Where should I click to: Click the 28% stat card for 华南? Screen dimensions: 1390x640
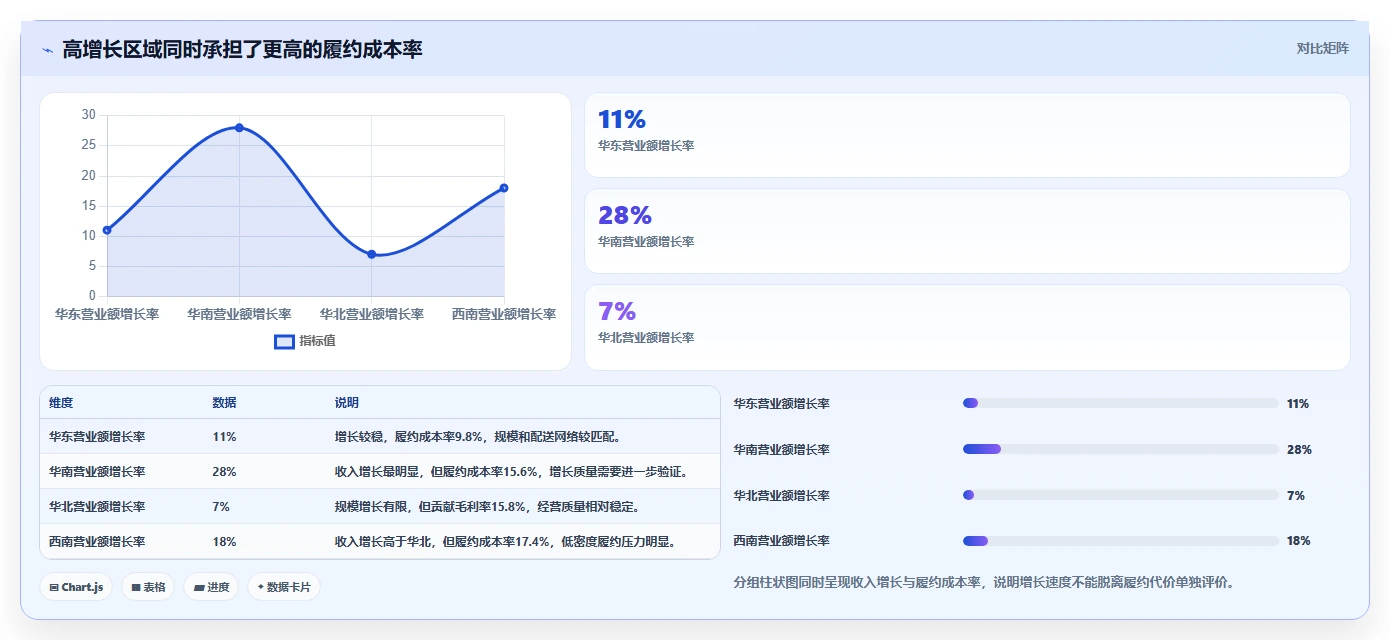967,231
